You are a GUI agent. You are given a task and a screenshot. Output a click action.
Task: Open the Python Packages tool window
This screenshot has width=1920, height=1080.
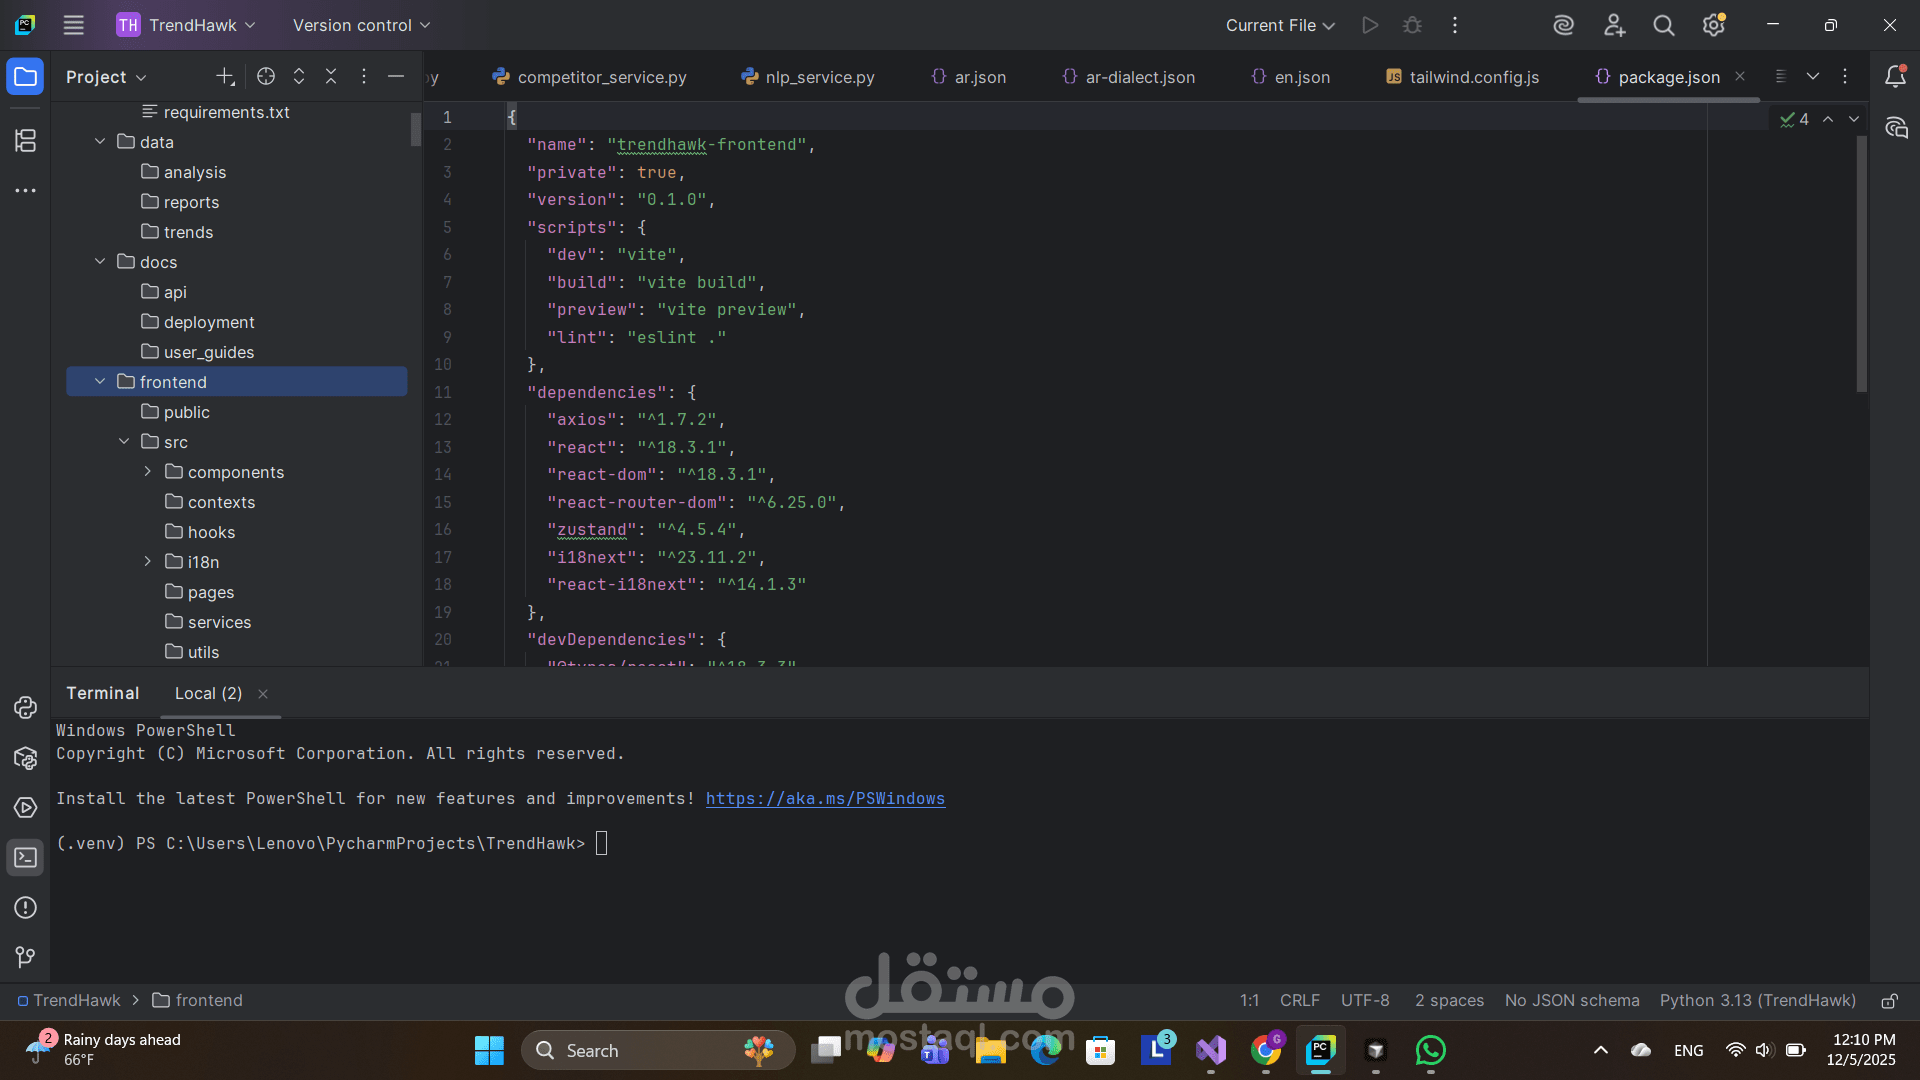point(25,758)
